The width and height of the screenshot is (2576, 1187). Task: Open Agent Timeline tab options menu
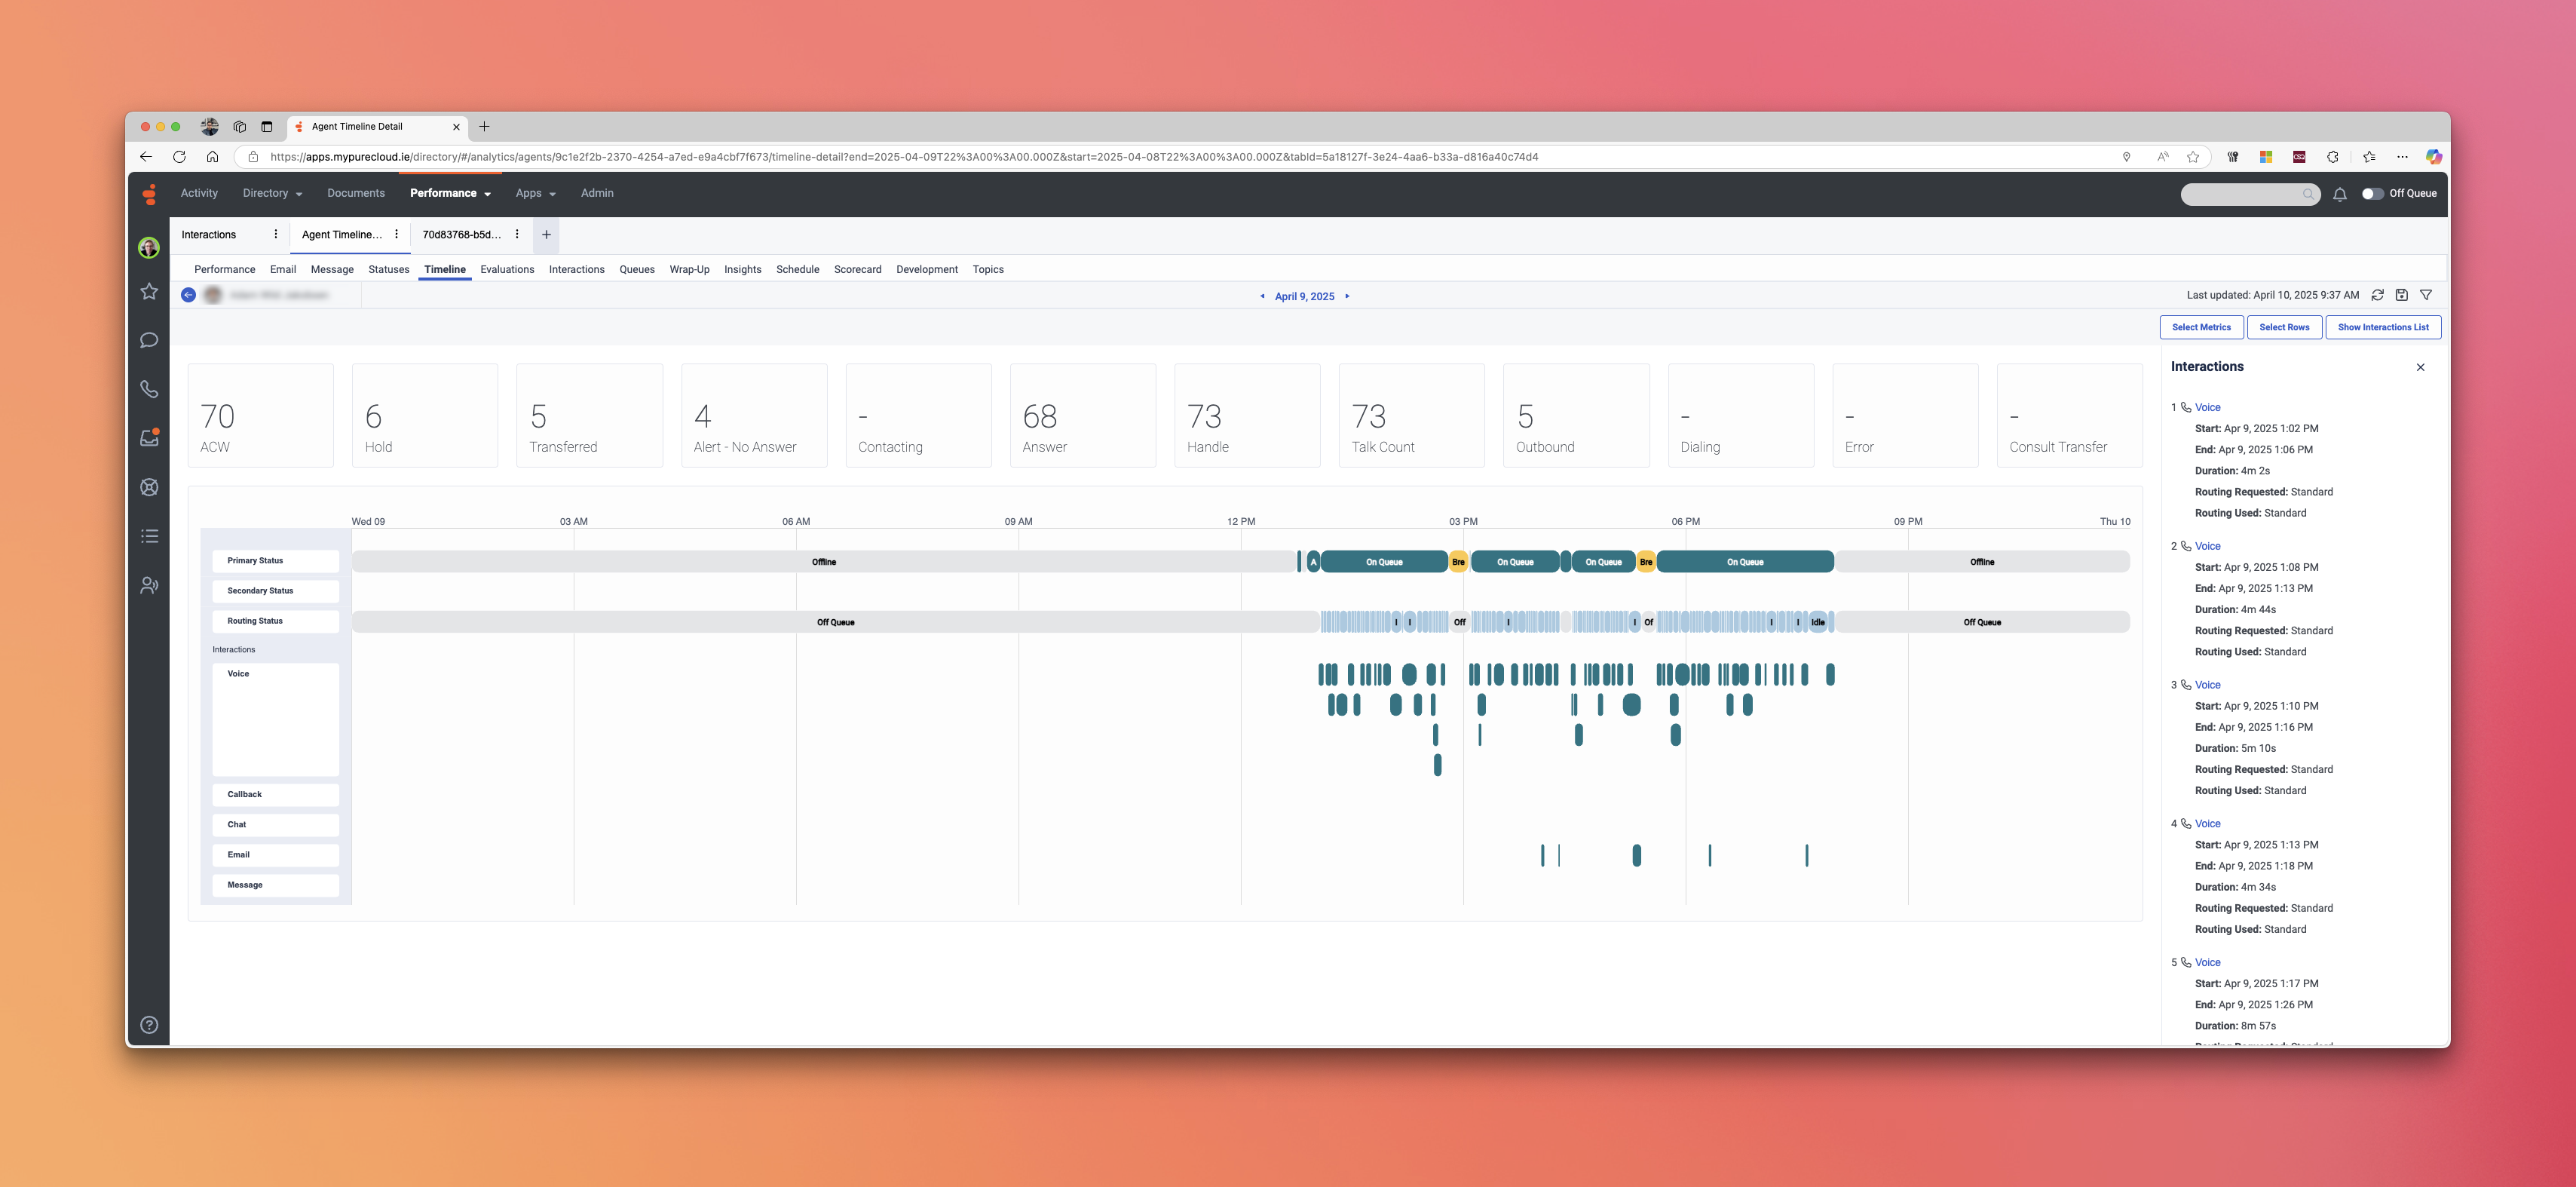click(x=397, y=234)
